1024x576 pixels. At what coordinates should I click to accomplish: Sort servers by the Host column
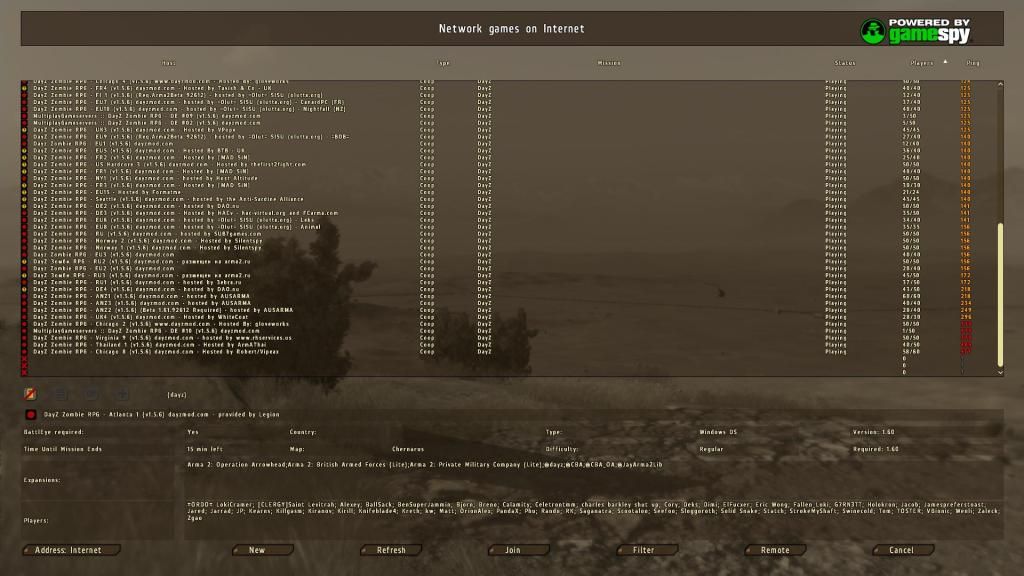pyautogui.click(x=168, y=63)
